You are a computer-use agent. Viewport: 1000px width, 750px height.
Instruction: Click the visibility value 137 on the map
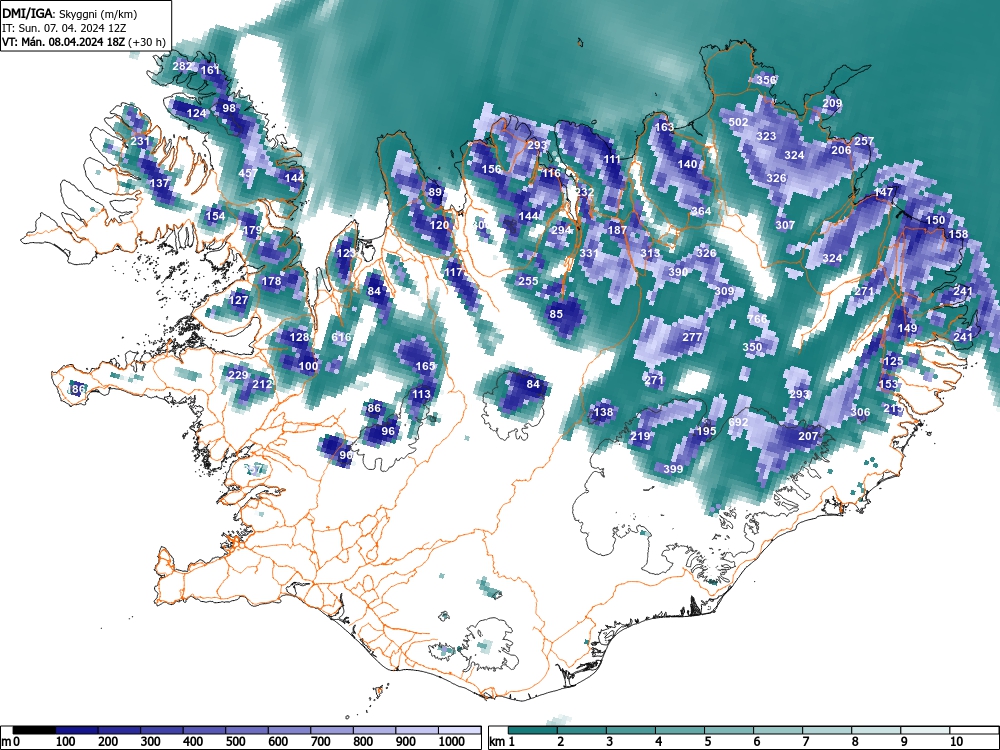(x=159, y=182)
